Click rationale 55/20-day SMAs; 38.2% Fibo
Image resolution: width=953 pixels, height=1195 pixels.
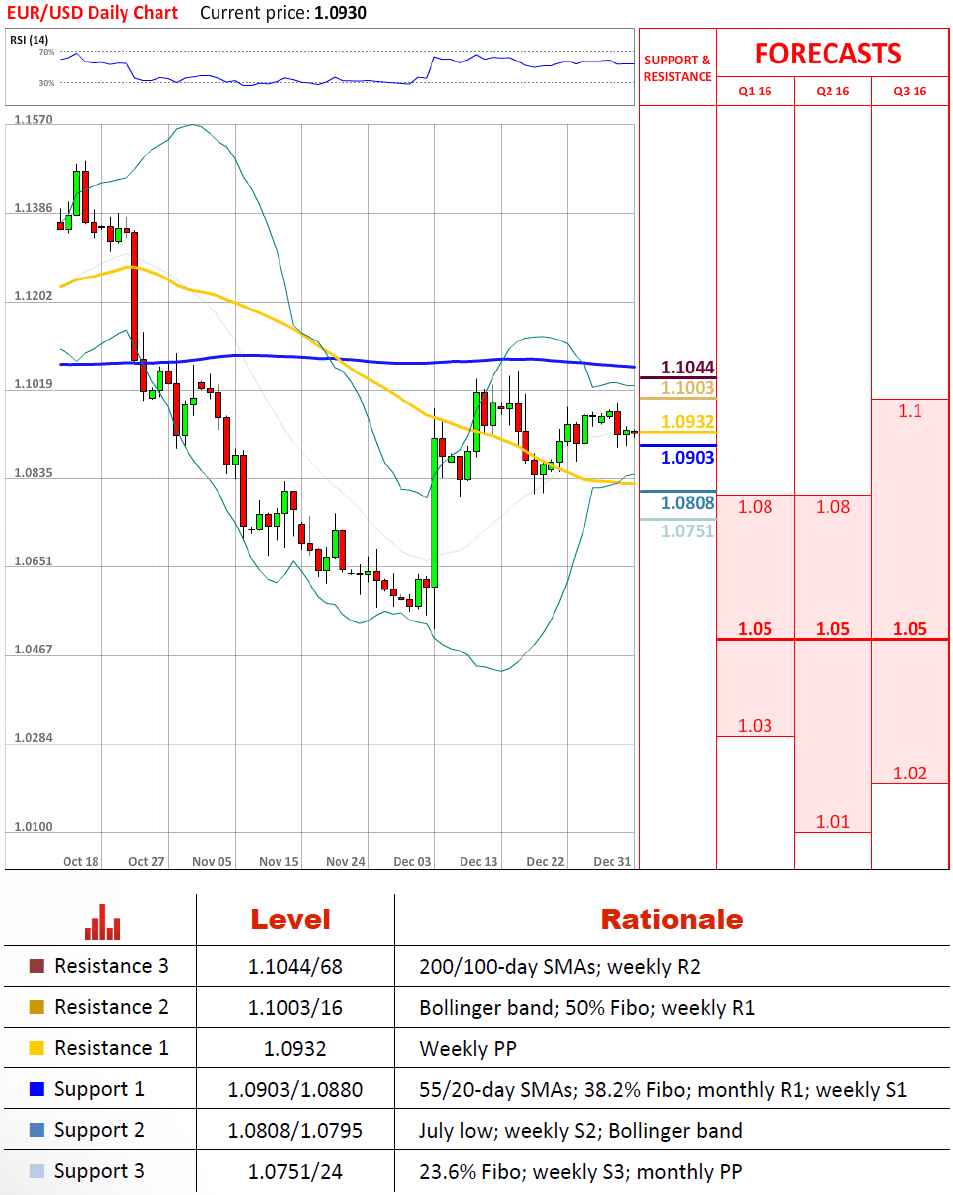(x=663, y=1091)
